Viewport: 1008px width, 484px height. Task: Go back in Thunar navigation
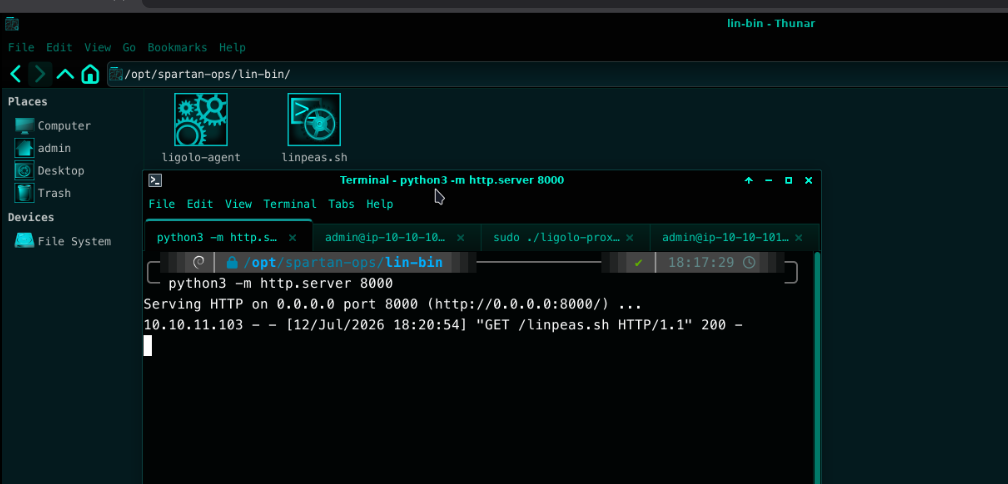(16, 74)
